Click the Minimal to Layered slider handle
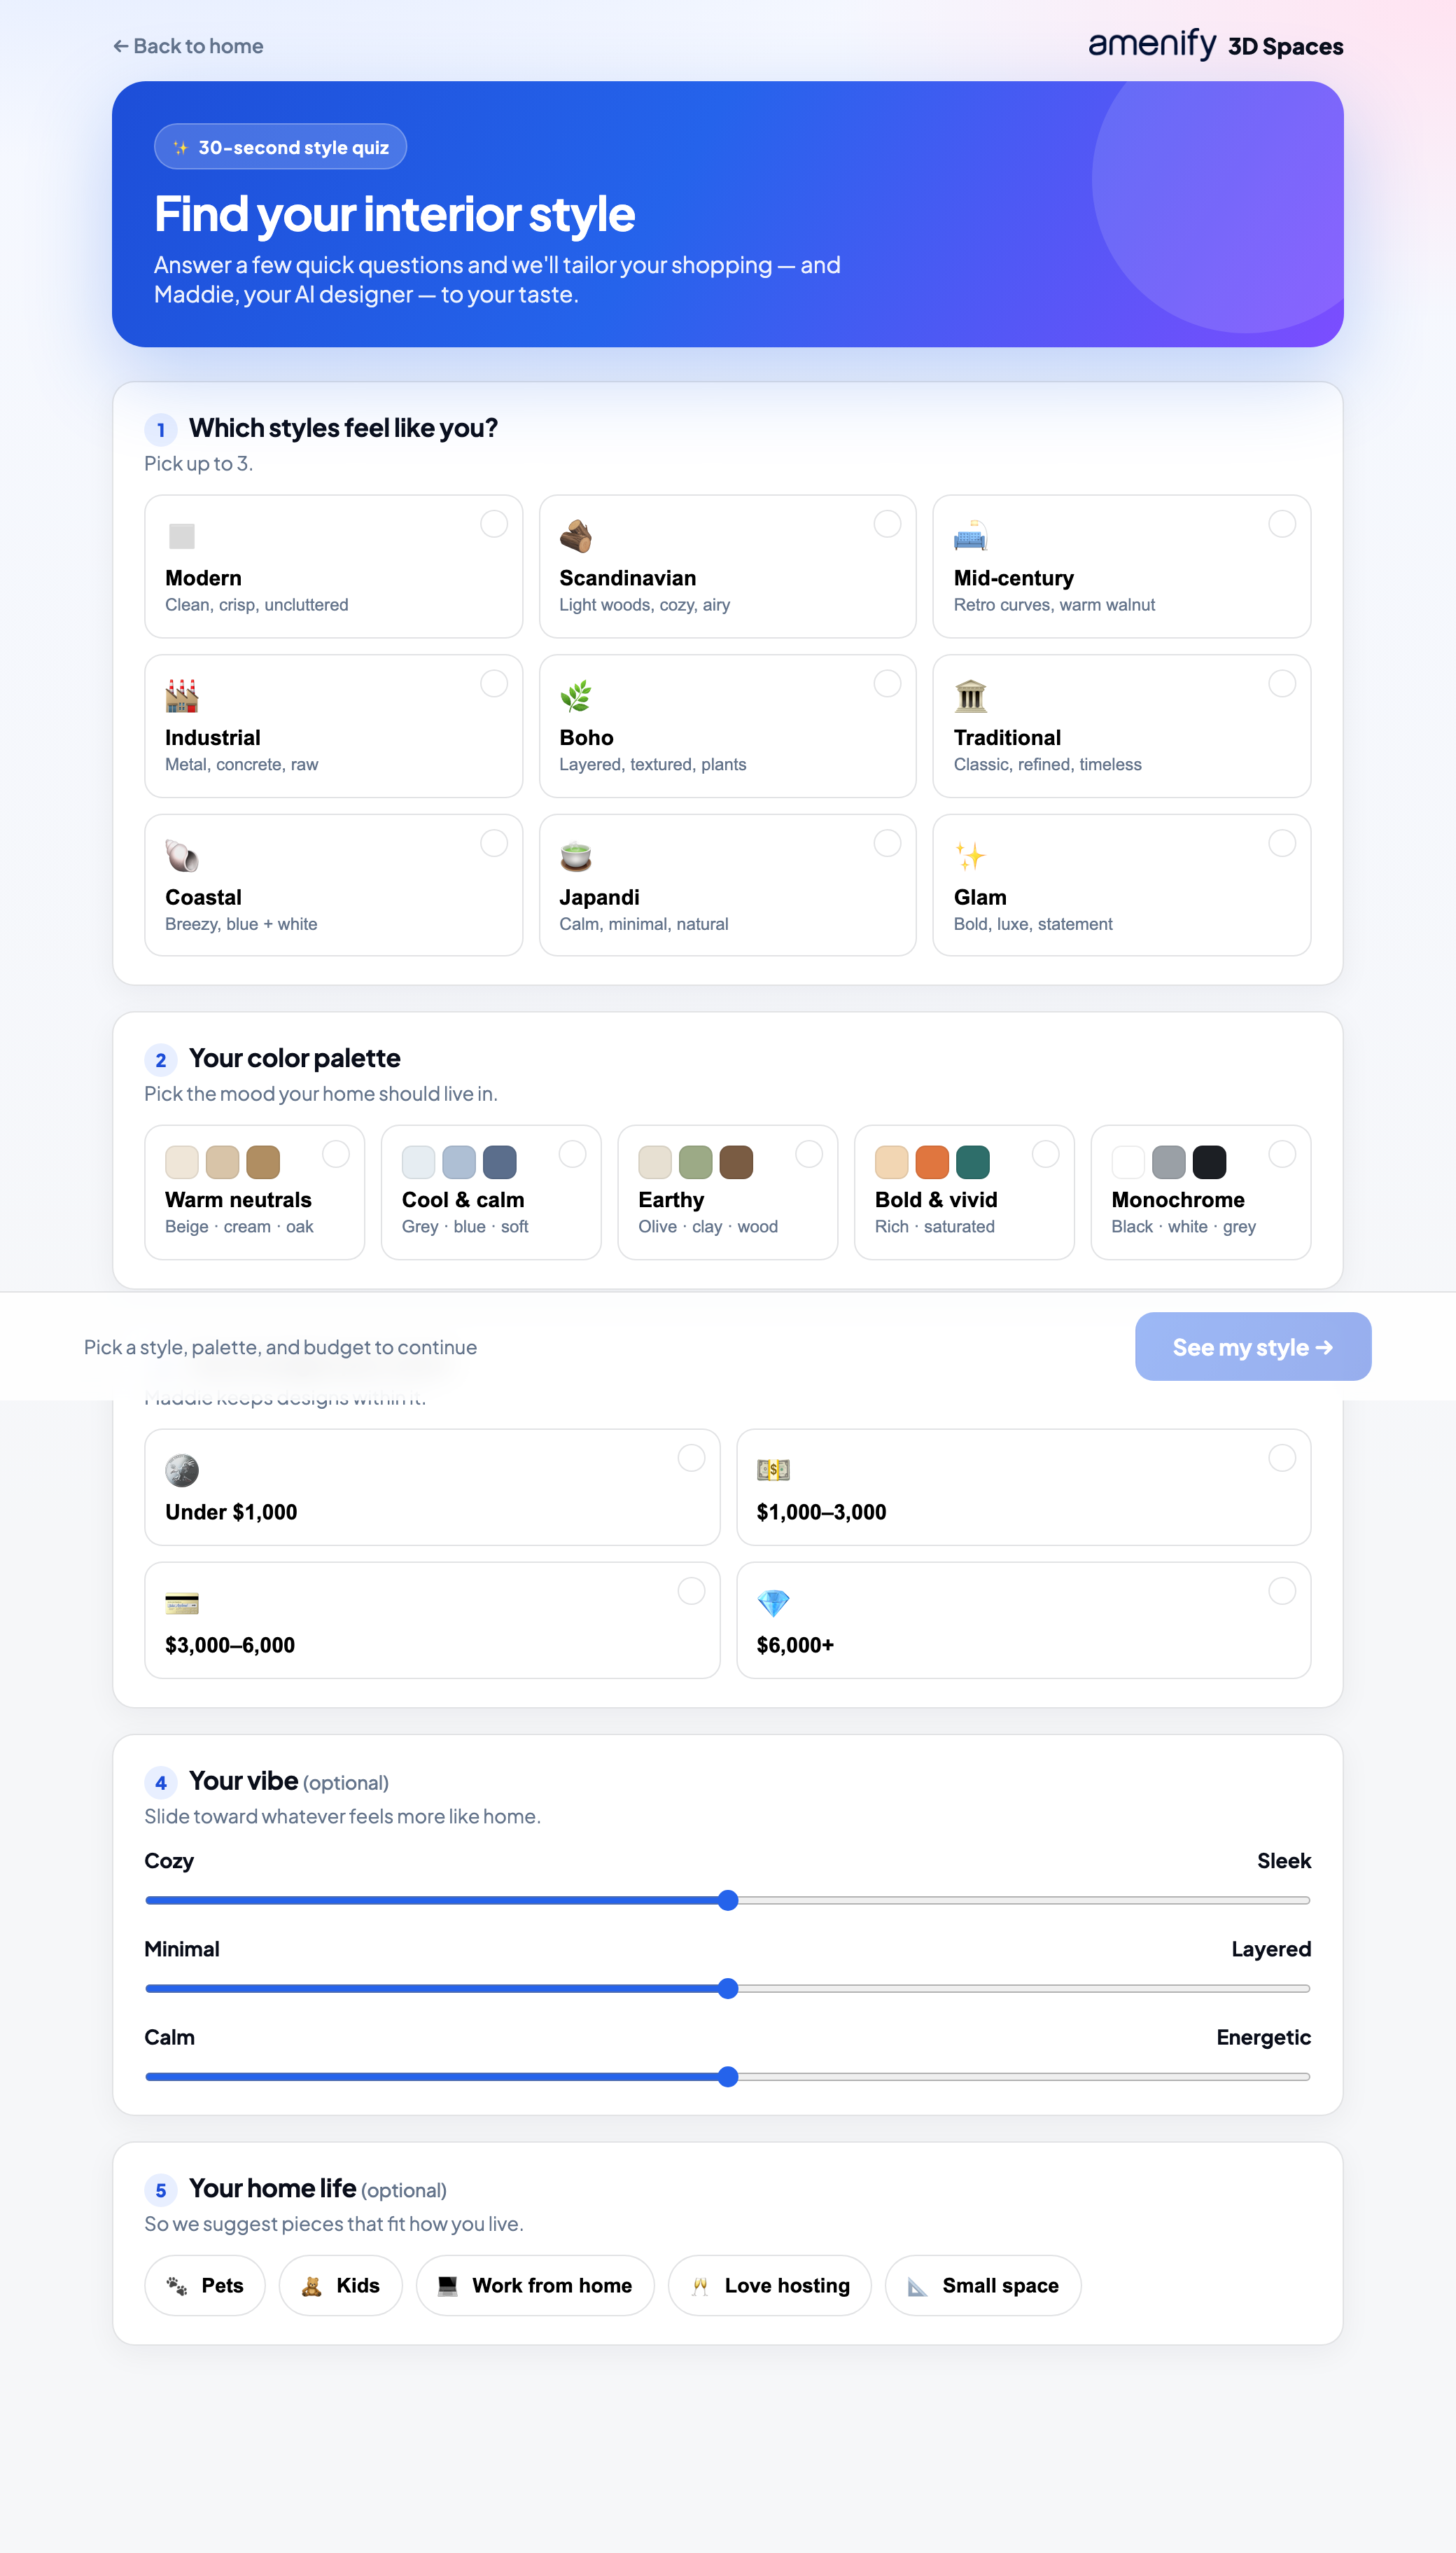The height and width of the screenshot is (2553, 1456). pyautogui.click(x=728, y=1988)
